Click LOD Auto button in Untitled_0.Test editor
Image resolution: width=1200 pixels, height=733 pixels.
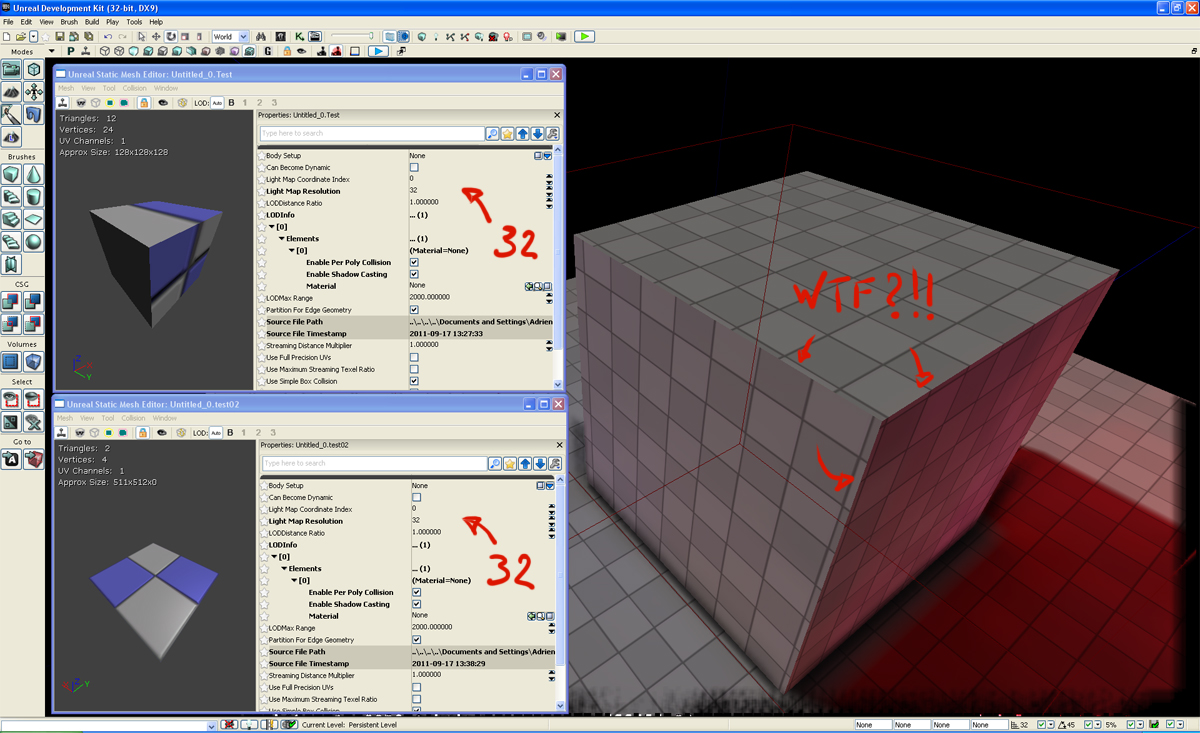coord(217,102)
